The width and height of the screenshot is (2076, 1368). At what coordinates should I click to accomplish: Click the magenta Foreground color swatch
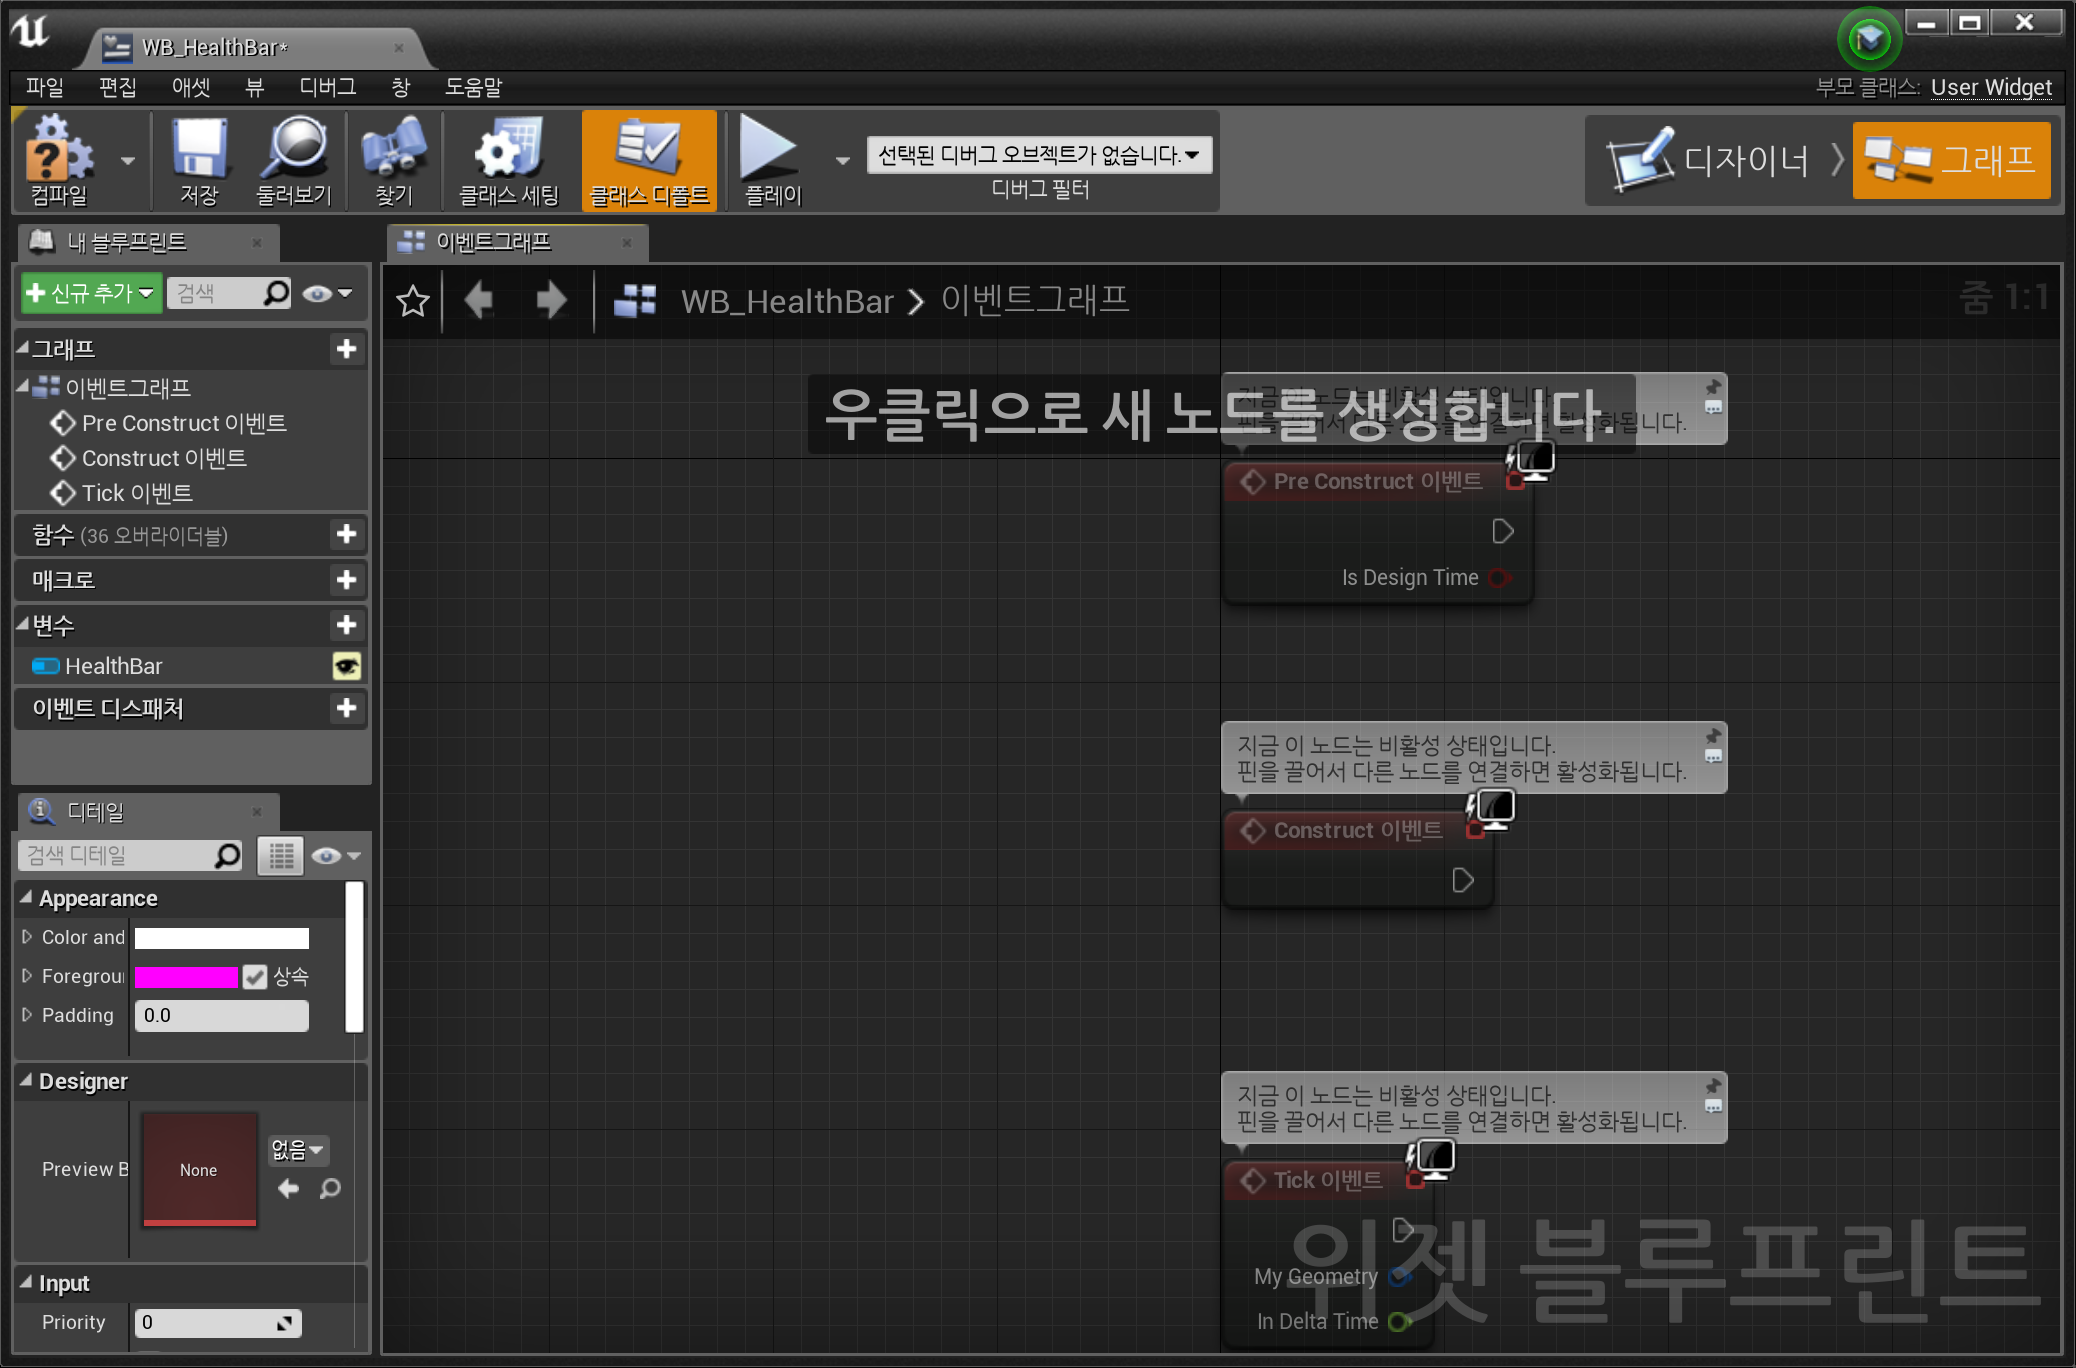click(186, 977)
